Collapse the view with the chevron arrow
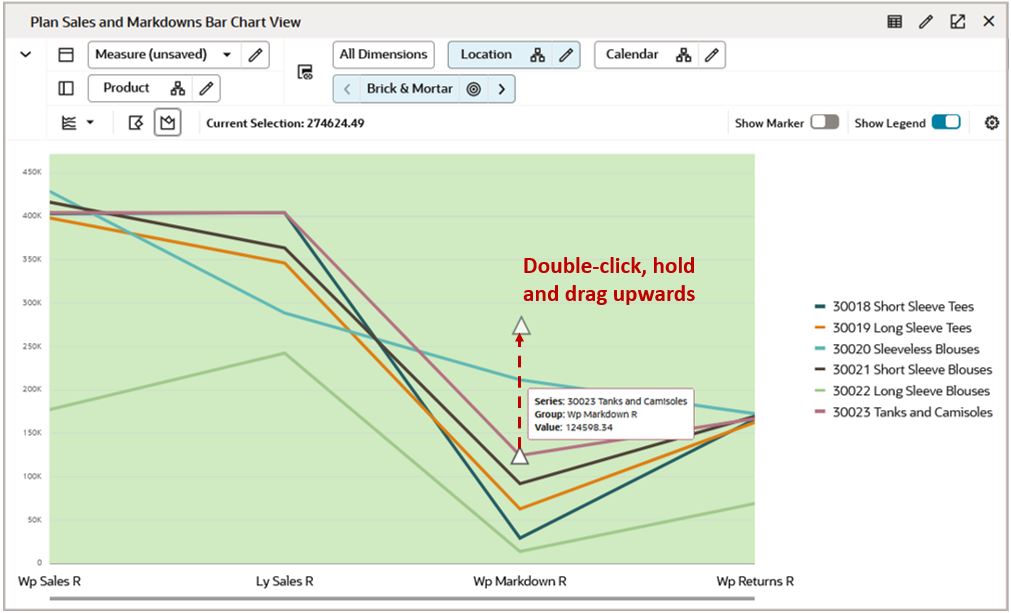Screen dimensions: 1011x613 point(25,54)
